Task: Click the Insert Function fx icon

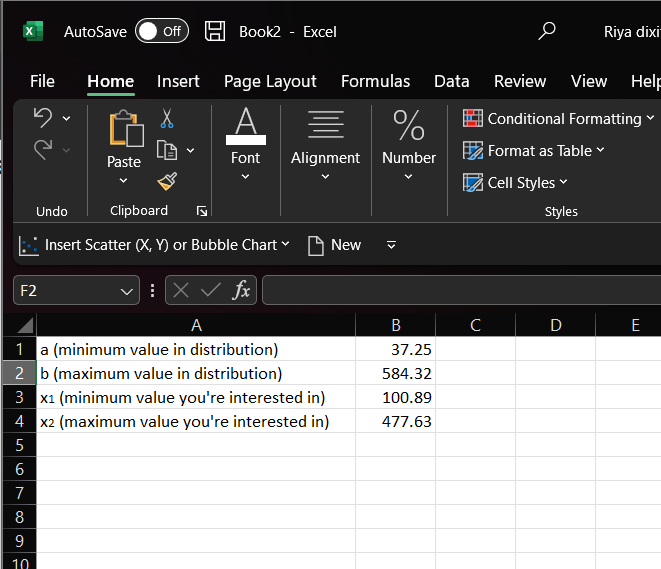Action: point(241,291)
